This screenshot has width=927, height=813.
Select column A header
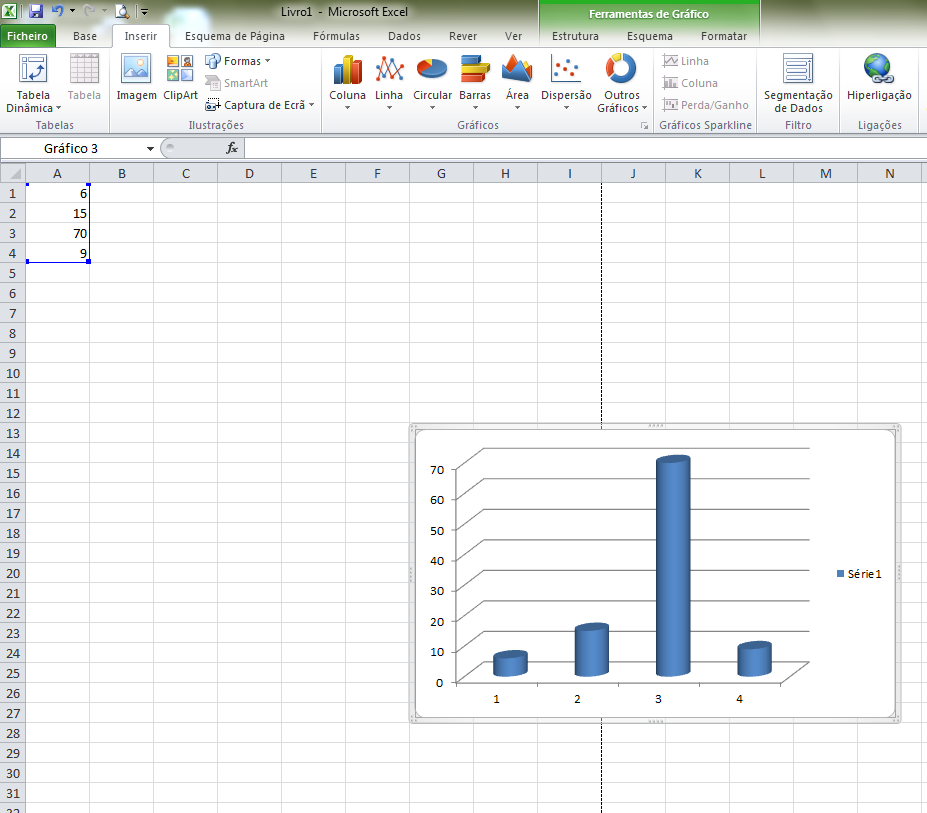click(x=57, y=173)
